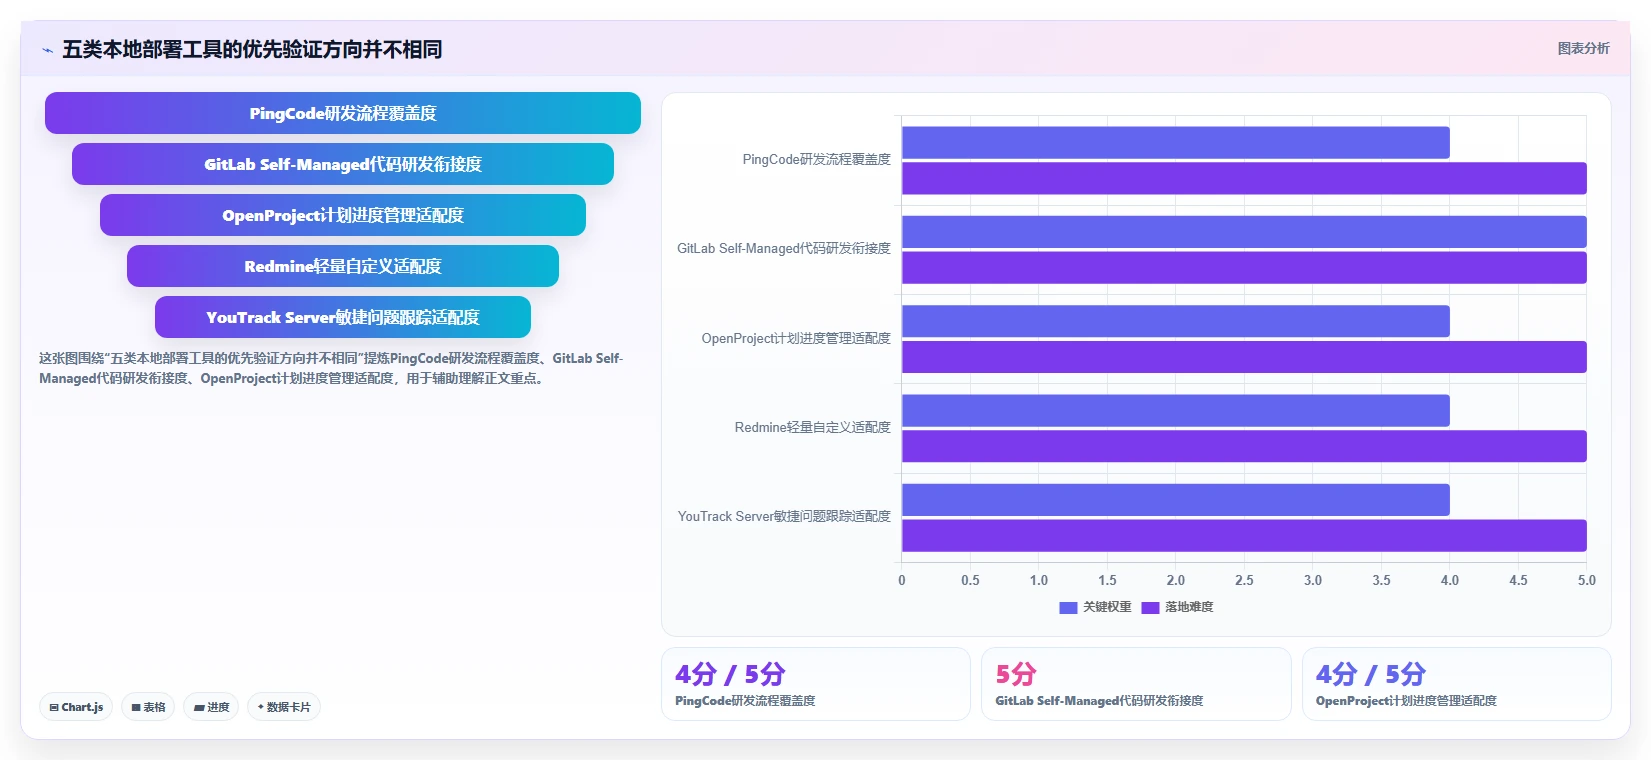Click the small icon before the main title
This screenshot has width=1651, height=760.
(47, 50)
